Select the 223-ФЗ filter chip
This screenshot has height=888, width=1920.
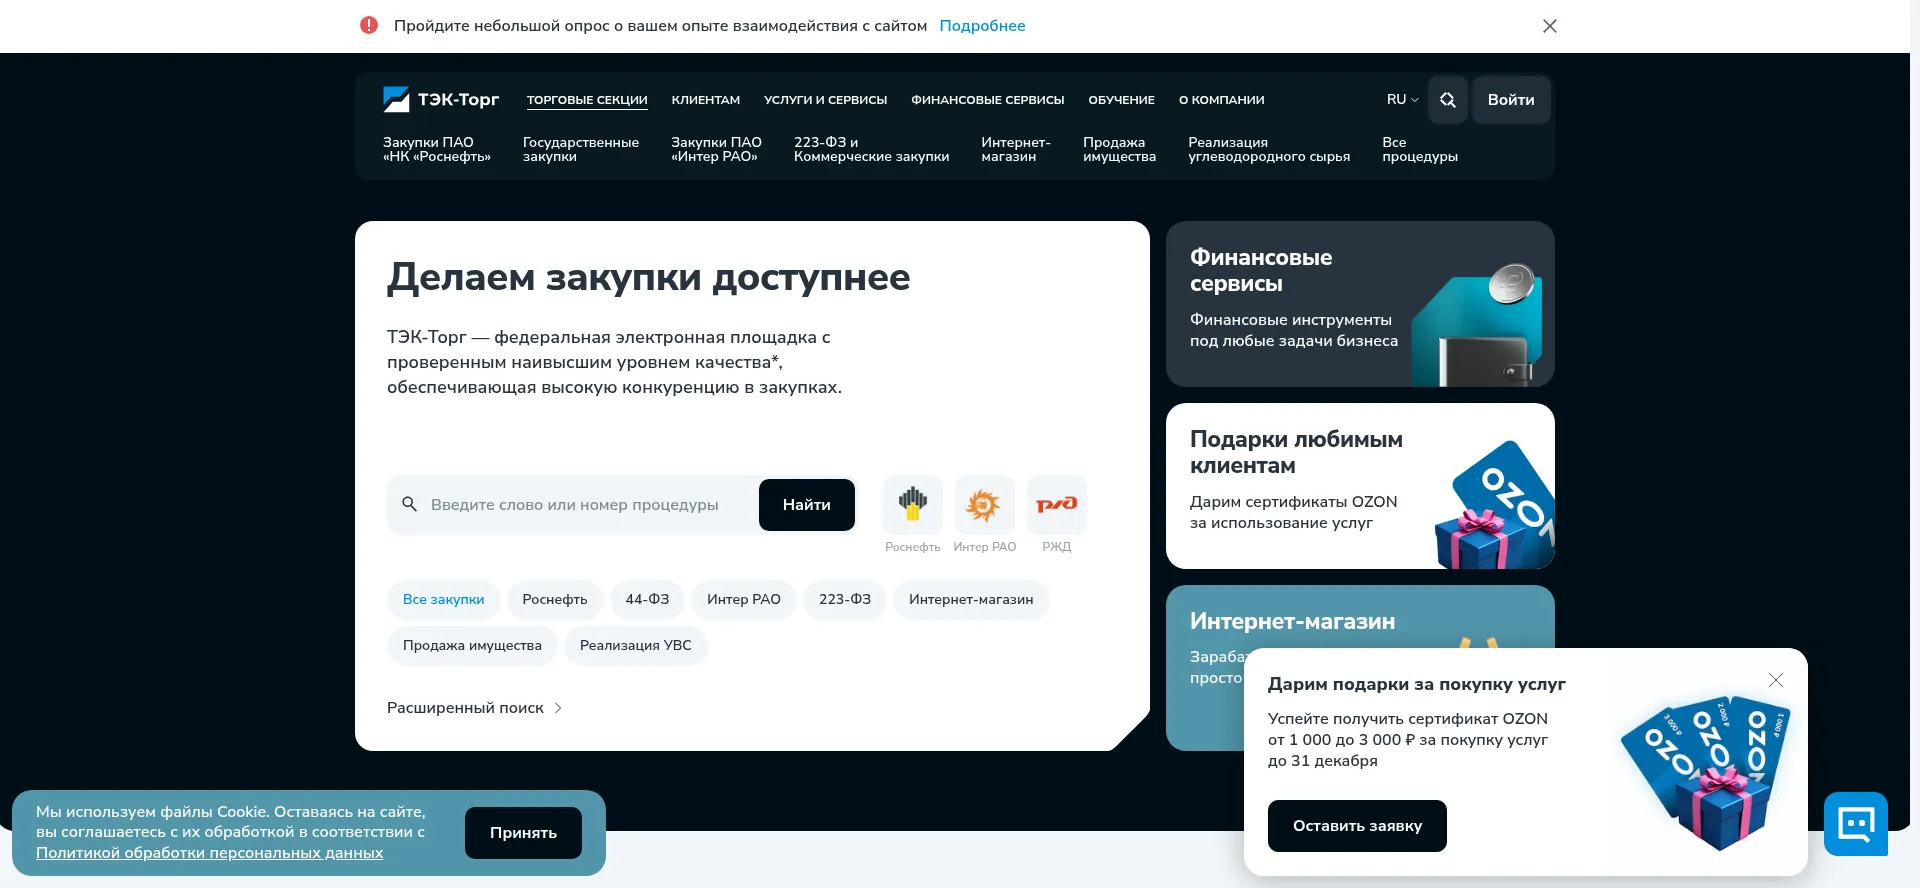click(845, 600)
